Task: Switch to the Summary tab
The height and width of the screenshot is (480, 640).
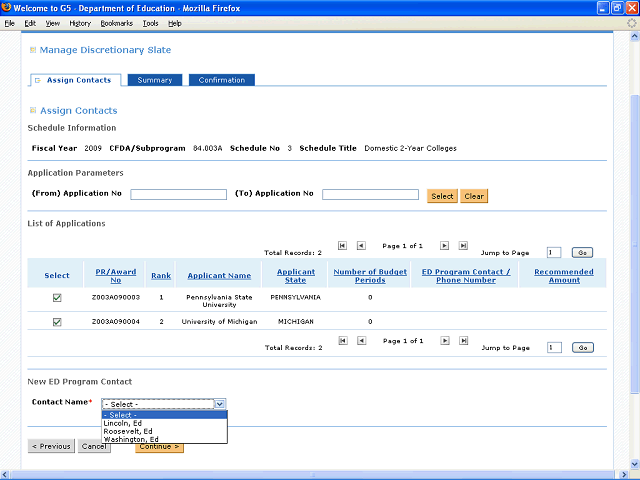Action: (x=154, y=80)
